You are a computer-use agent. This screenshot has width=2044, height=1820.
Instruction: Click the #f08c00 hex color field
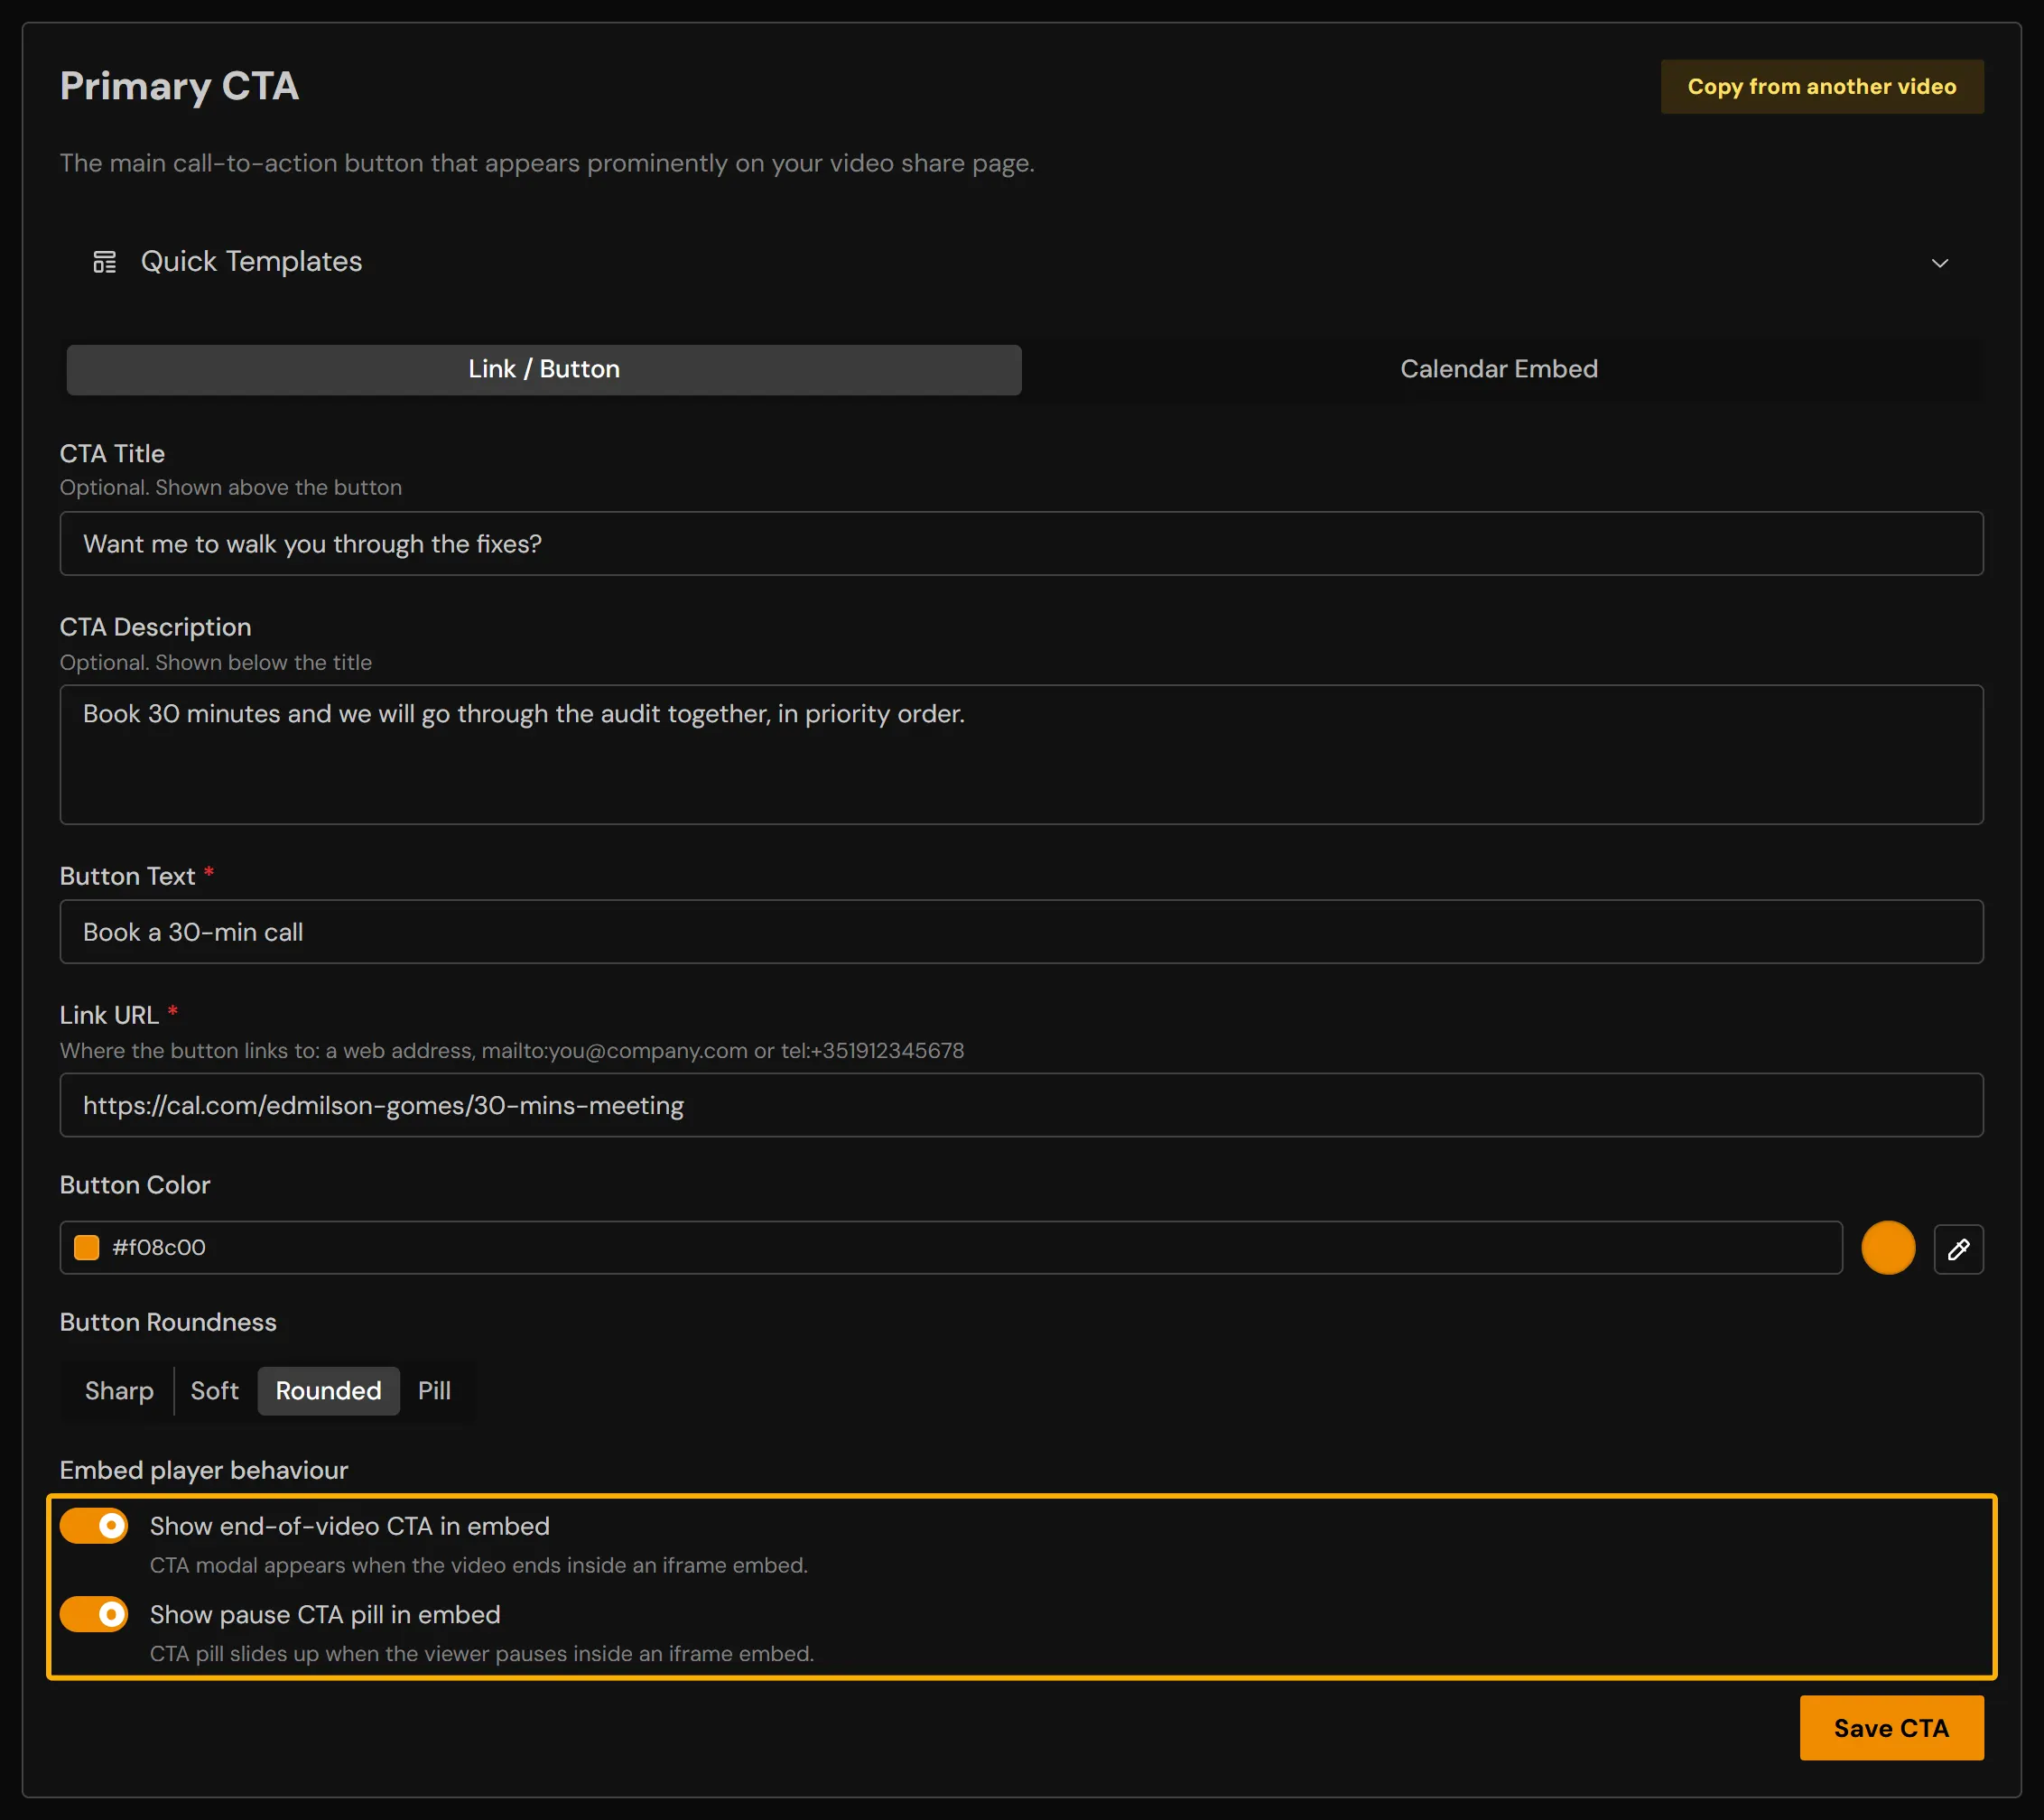[x=951, y=1247]
